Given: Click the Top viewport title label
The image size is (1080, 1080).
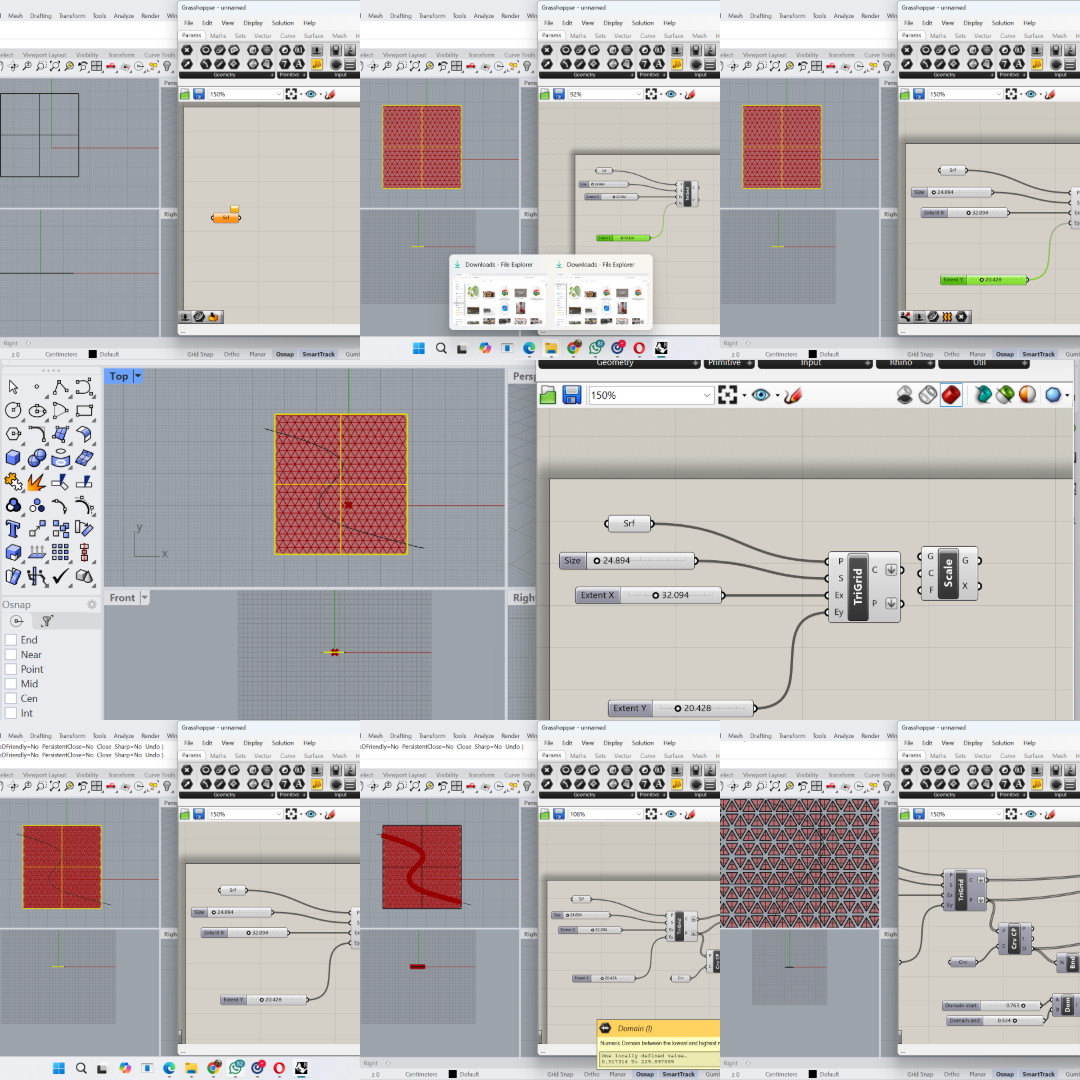Looking at the screenshot, I should point(118,376).
